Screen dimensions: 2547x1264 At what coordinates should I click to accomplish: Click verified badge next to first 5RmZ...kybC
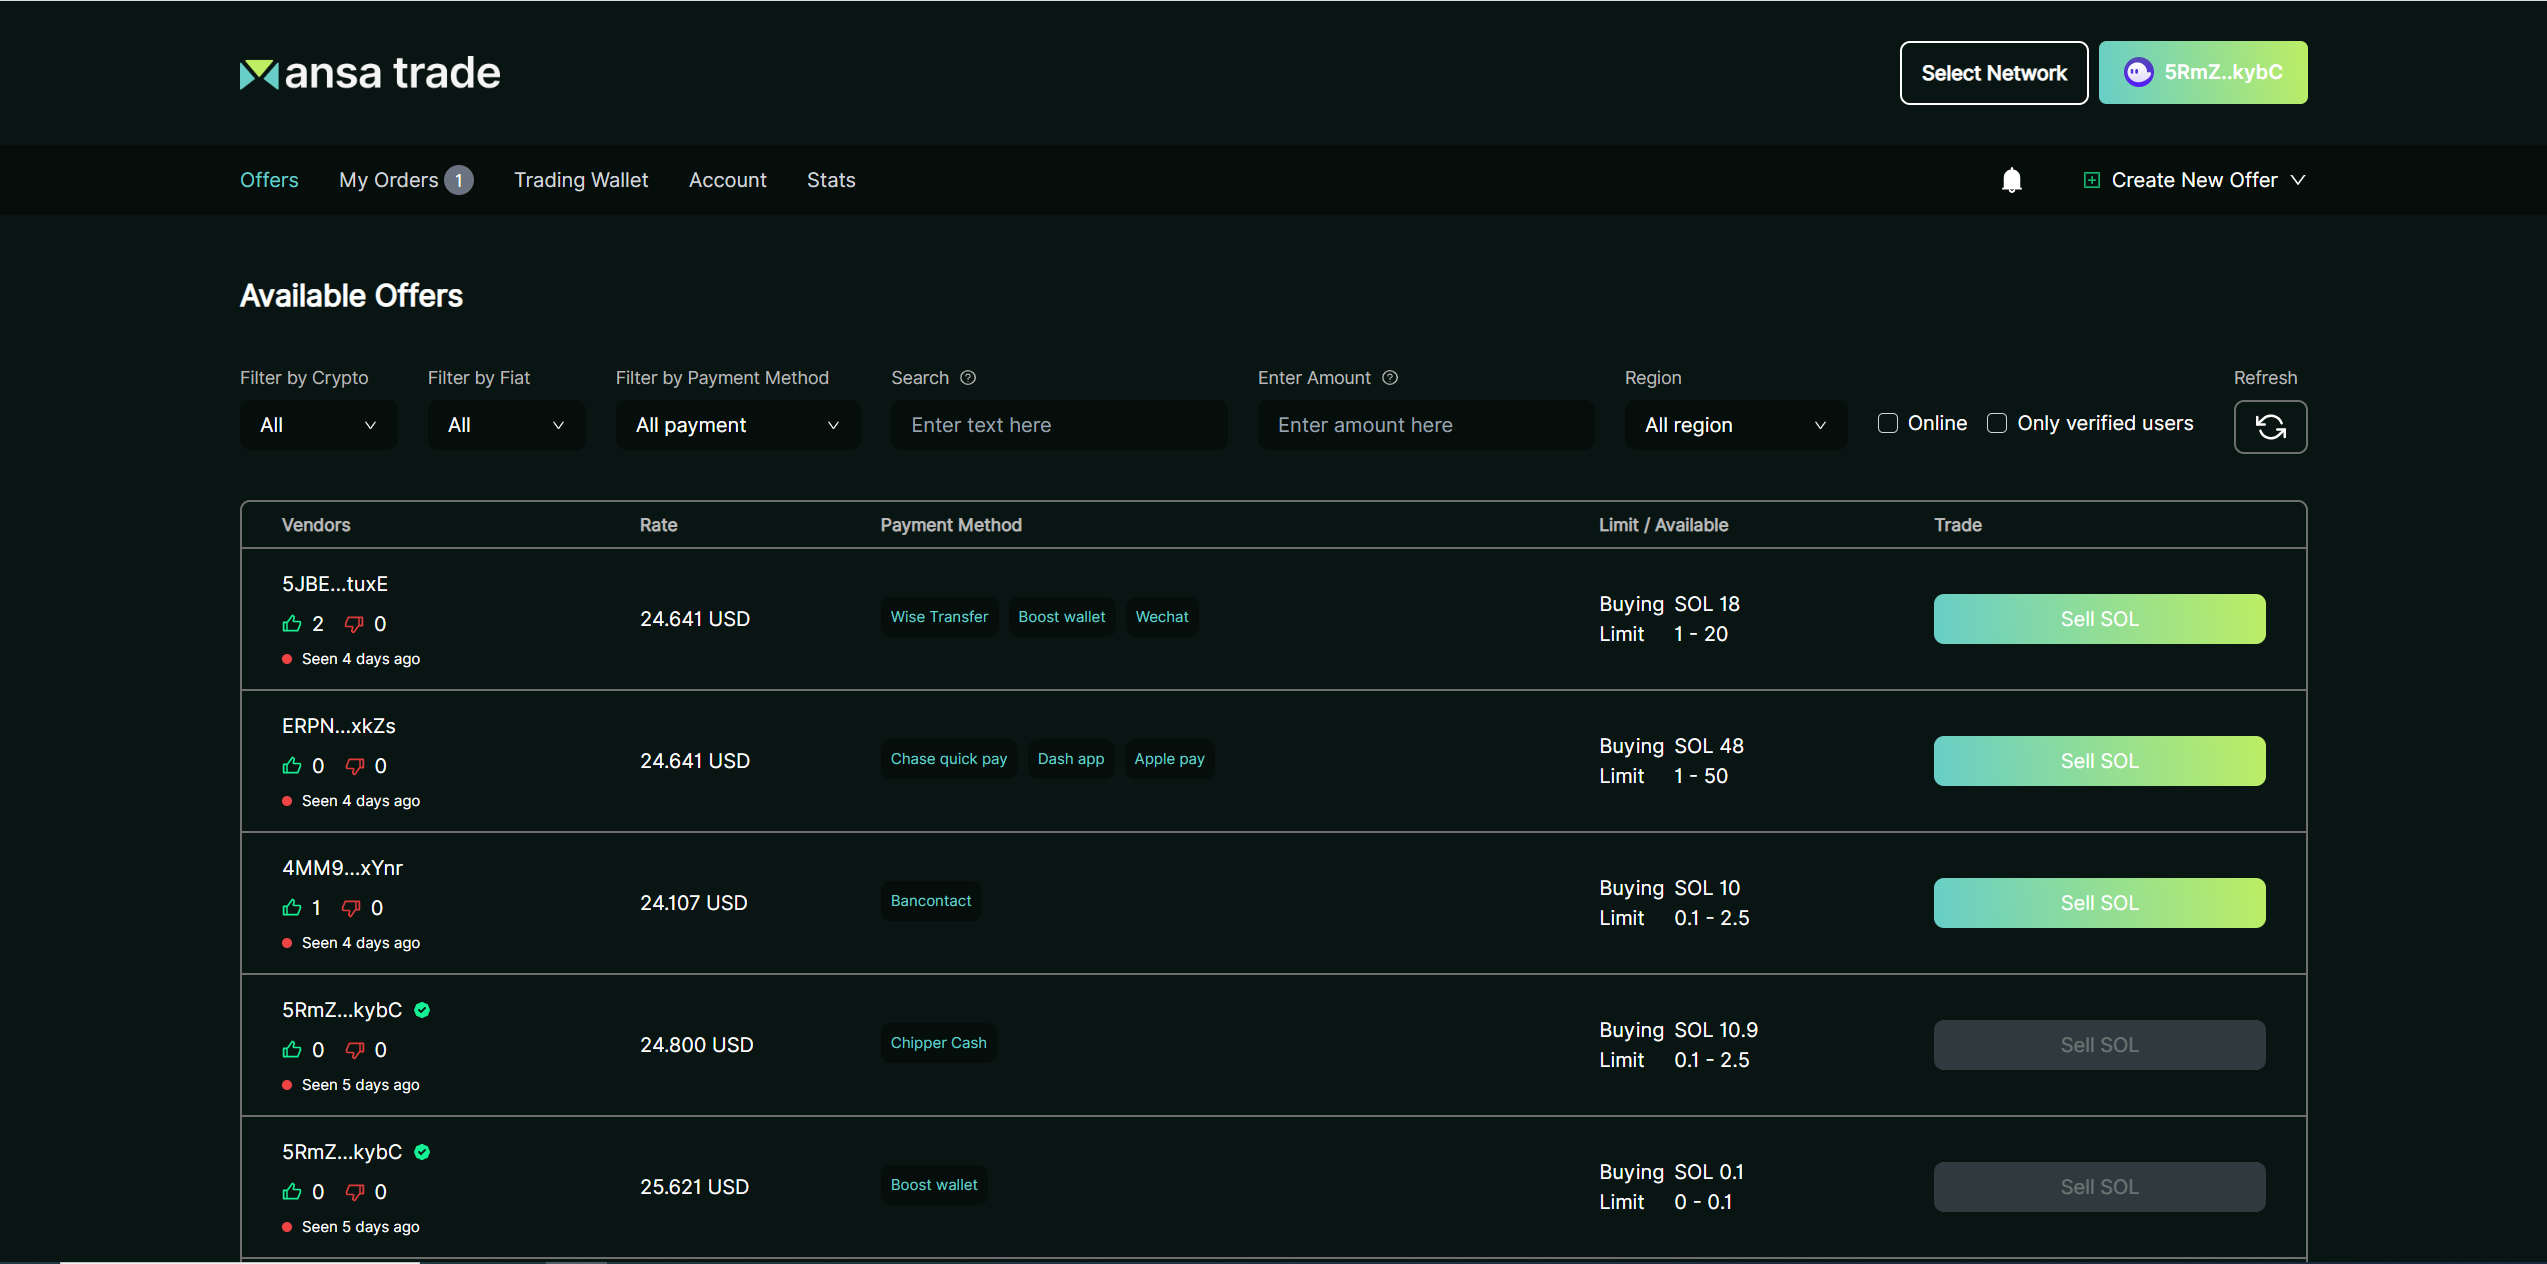(x=422, y=1010)
